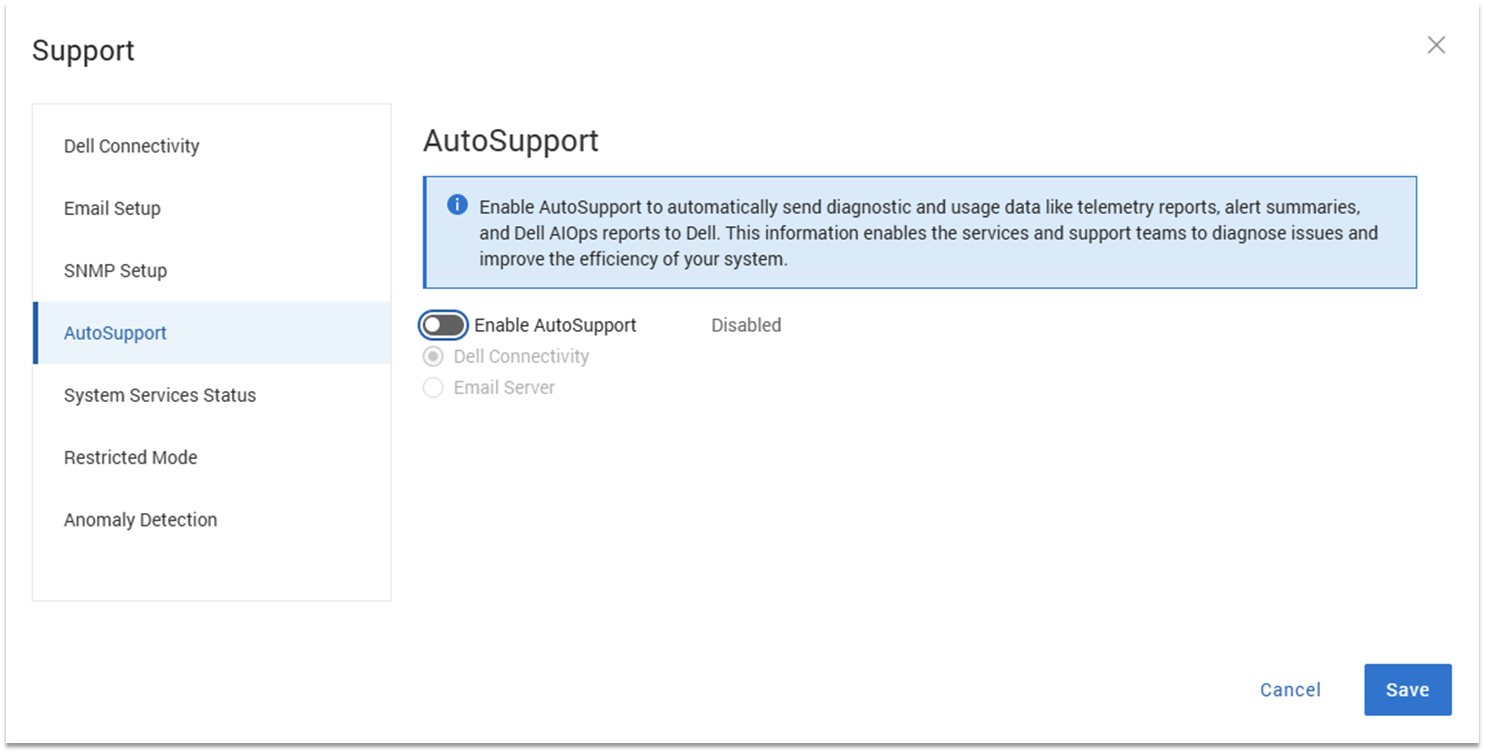Toggle the Enable AutoSupport switch on

click(x=443, y=325)
